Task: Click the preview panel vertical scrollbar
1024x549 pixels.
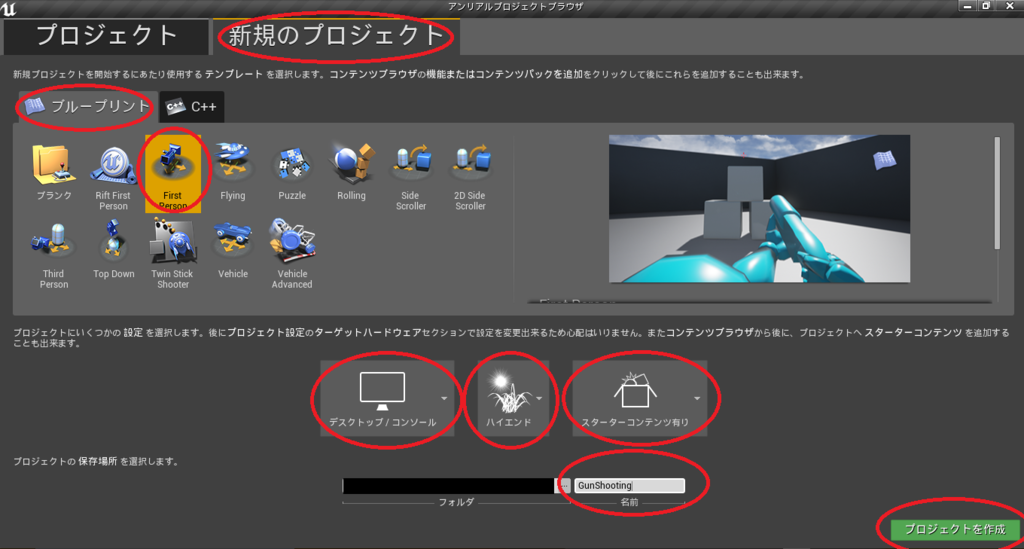Action: pyautogui.click(x=997, y=193)
